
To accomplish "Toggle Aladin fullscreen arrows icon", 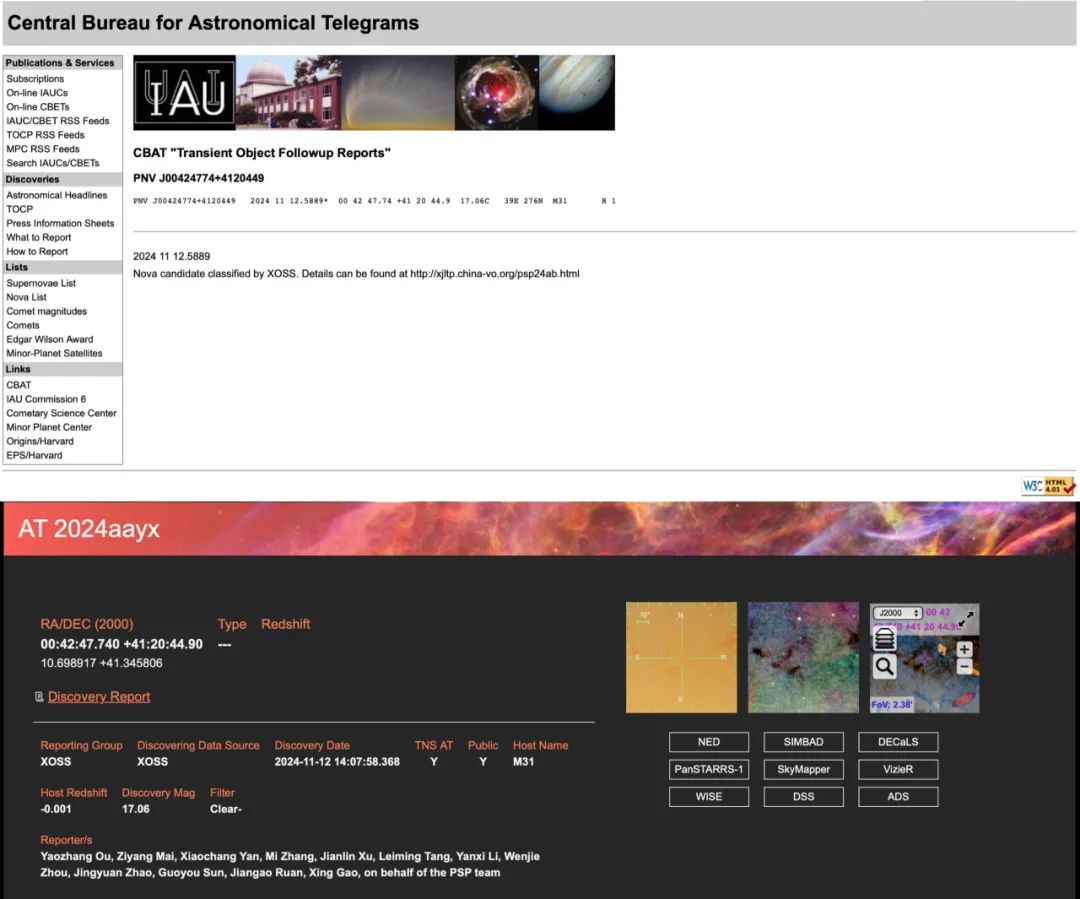I will [x=966, y=617].
